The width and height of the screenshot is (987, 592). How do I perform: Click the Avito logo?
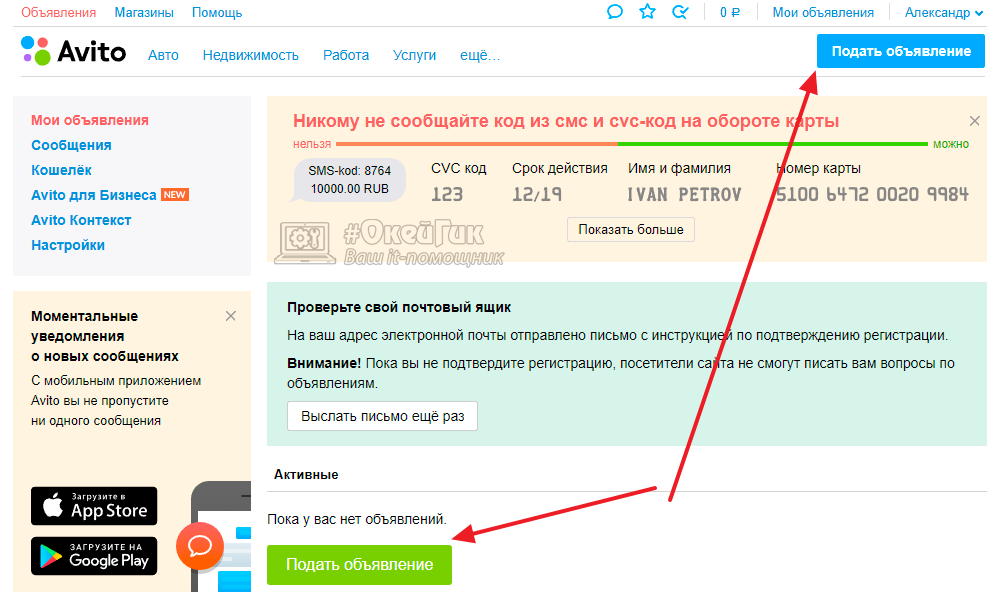(x=73, y=51)
